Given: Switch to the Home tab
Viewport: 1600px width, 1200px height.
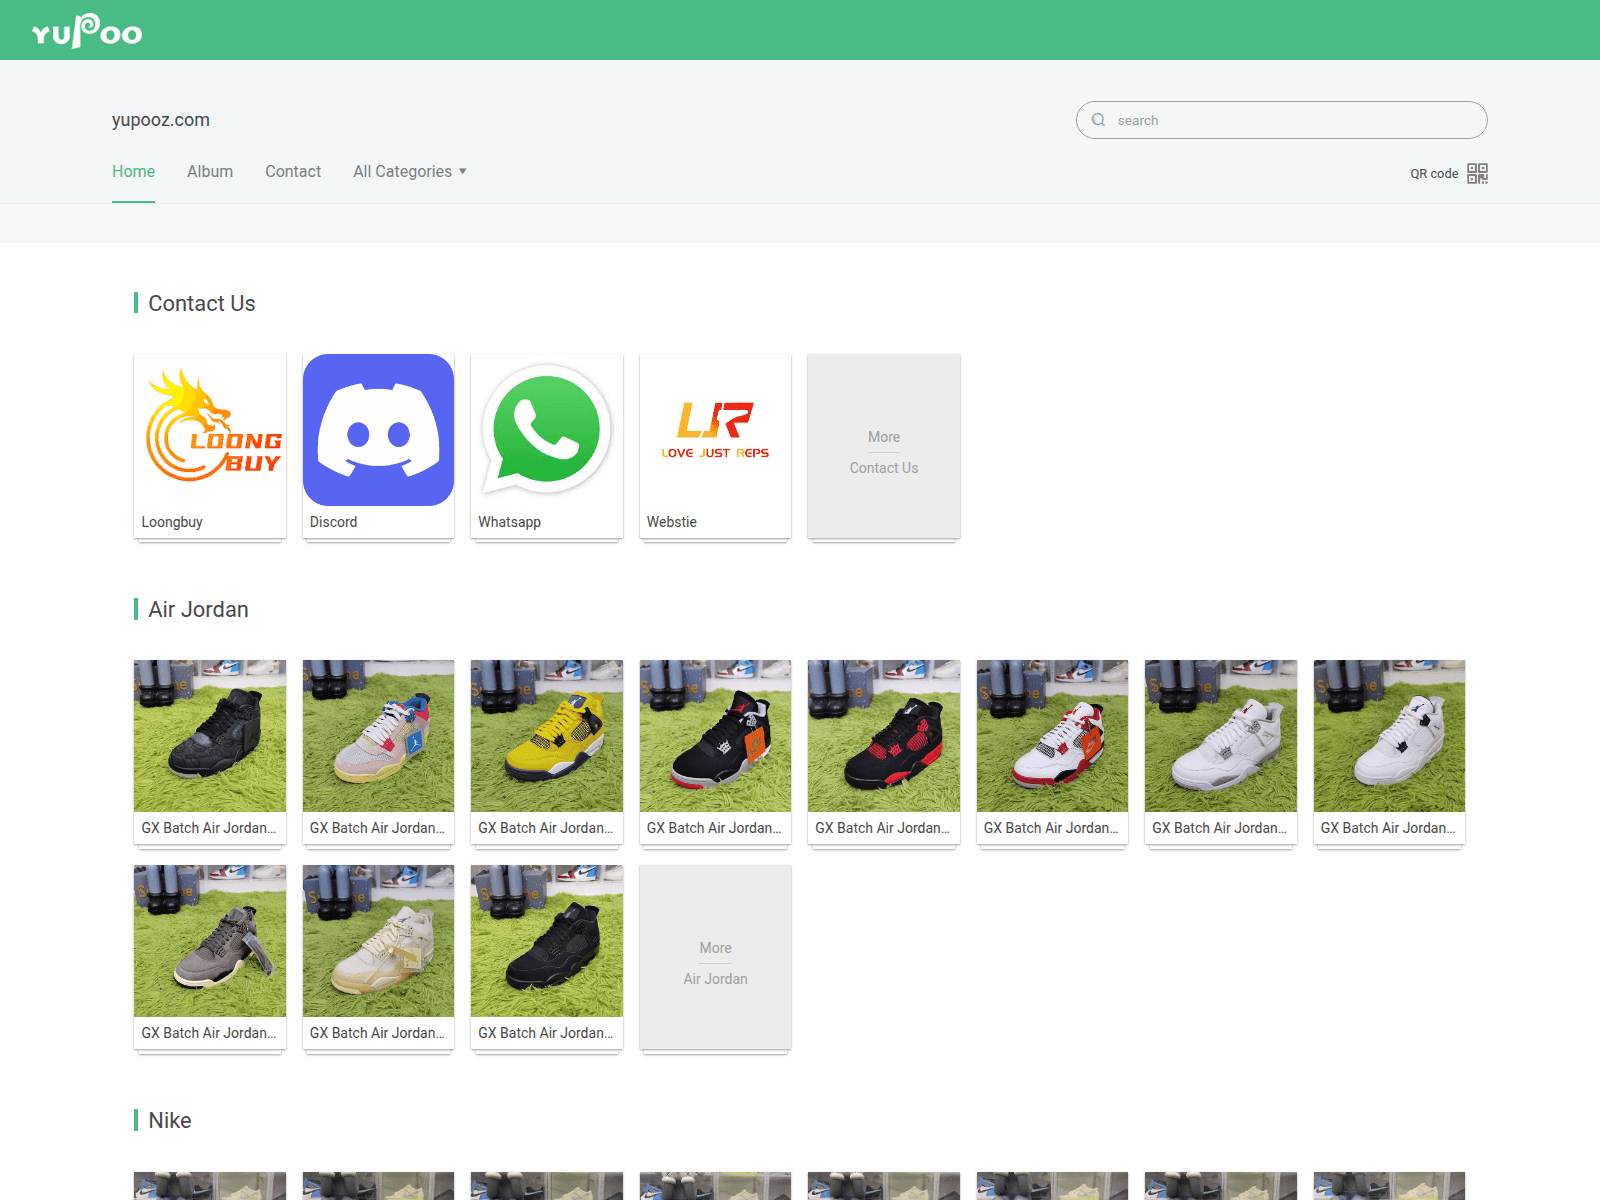Looking at the screenshot, I should point(133,172).
